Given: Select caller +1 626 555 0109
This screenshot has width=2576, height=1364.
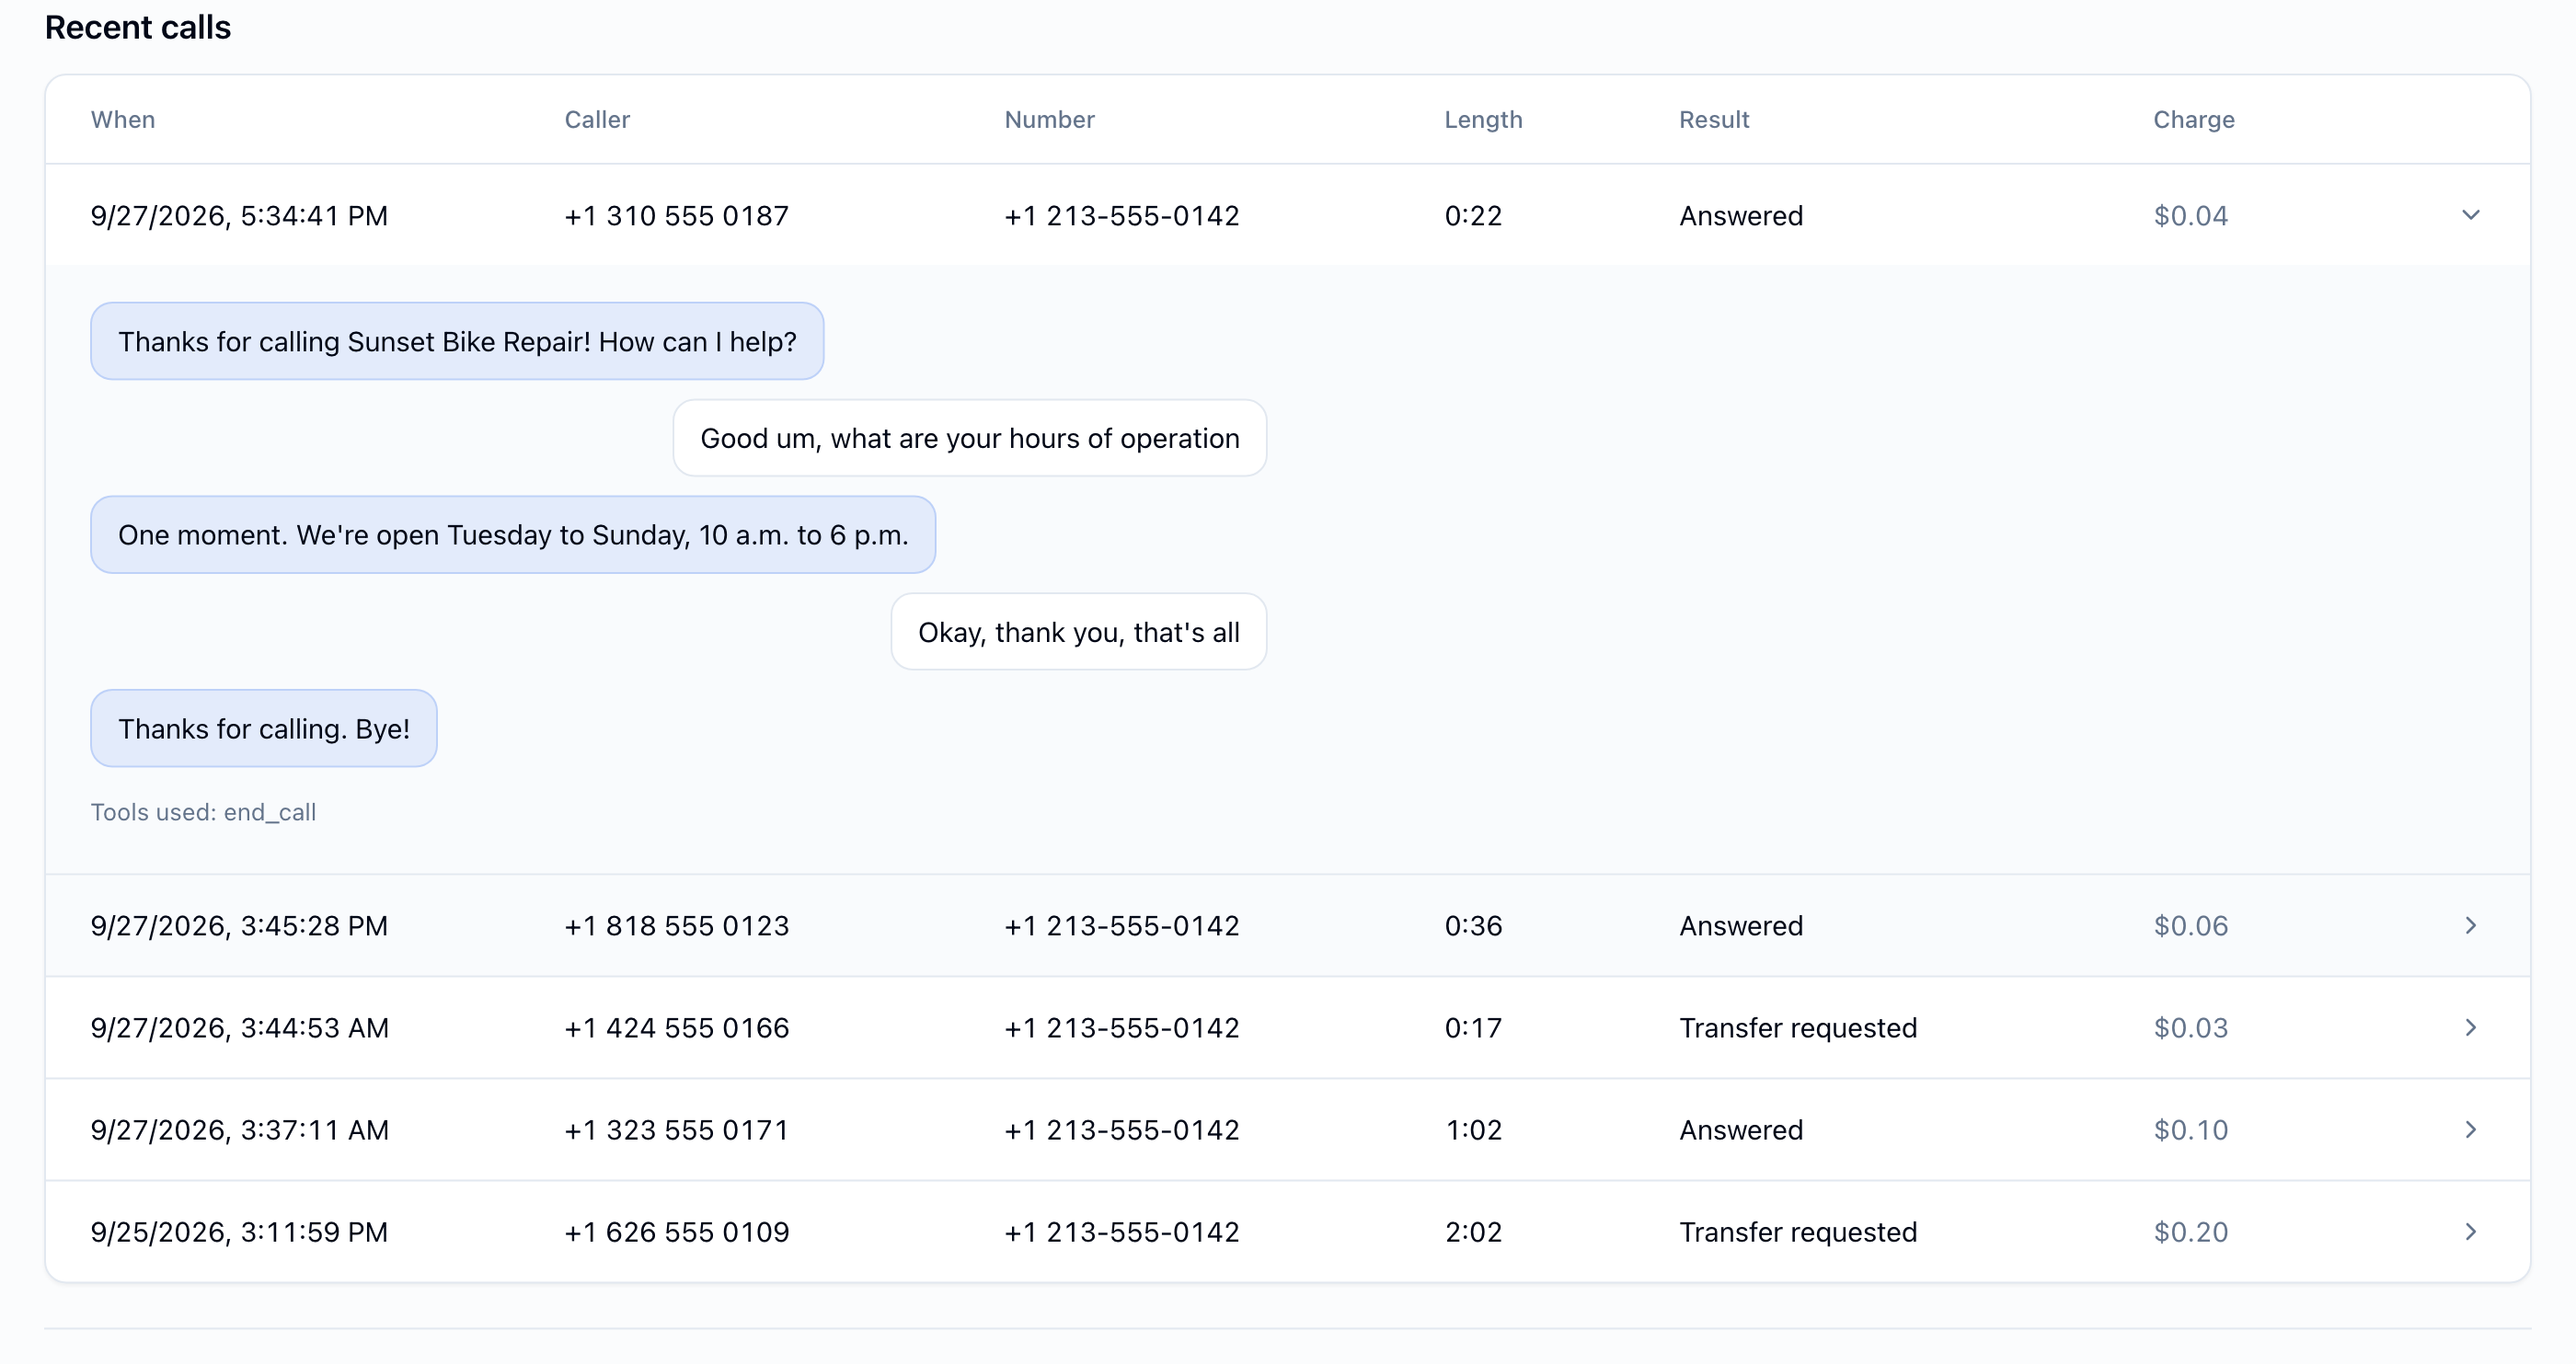Looking at the screenshot, I should (x=676, y=1231).
